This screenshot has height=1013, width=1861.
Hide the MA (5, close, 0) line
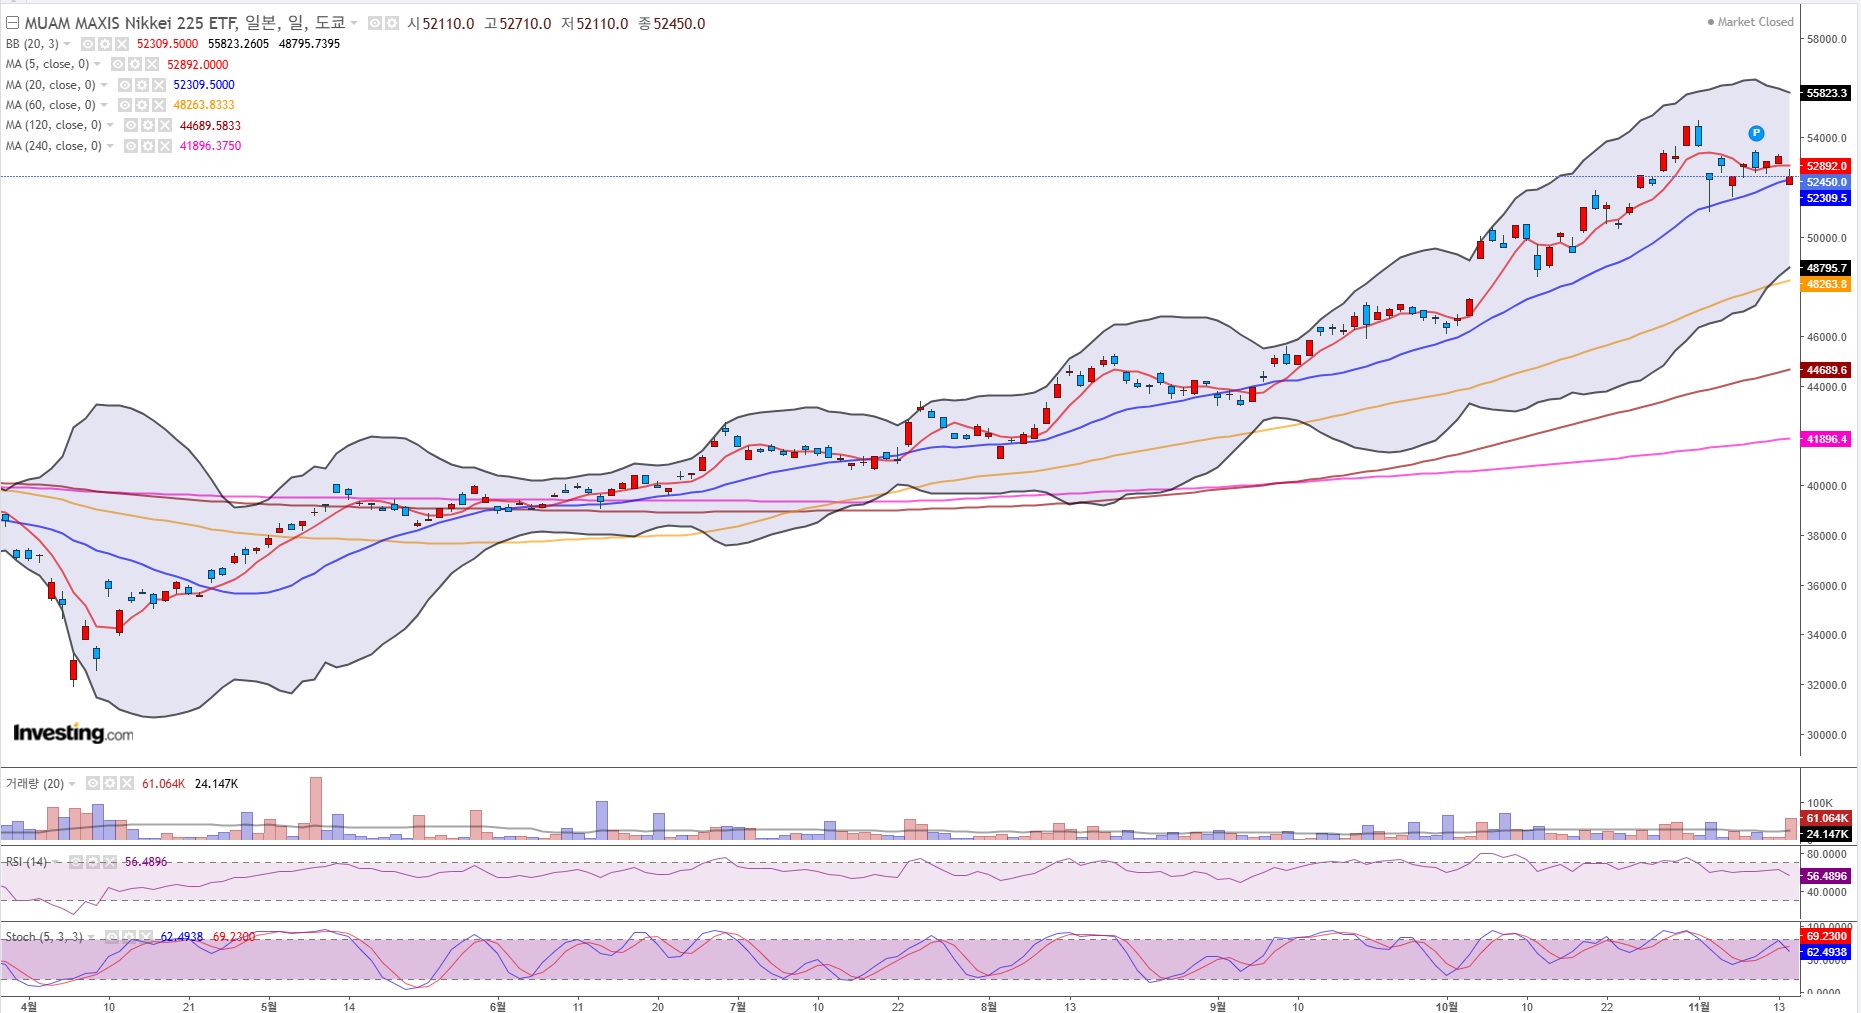coord(118,65)
